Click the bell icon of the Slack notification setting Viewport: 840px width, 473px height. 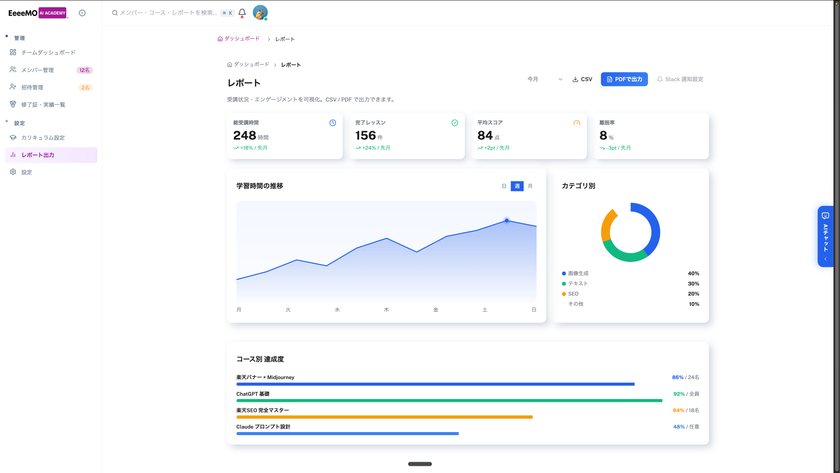point(659,79)
